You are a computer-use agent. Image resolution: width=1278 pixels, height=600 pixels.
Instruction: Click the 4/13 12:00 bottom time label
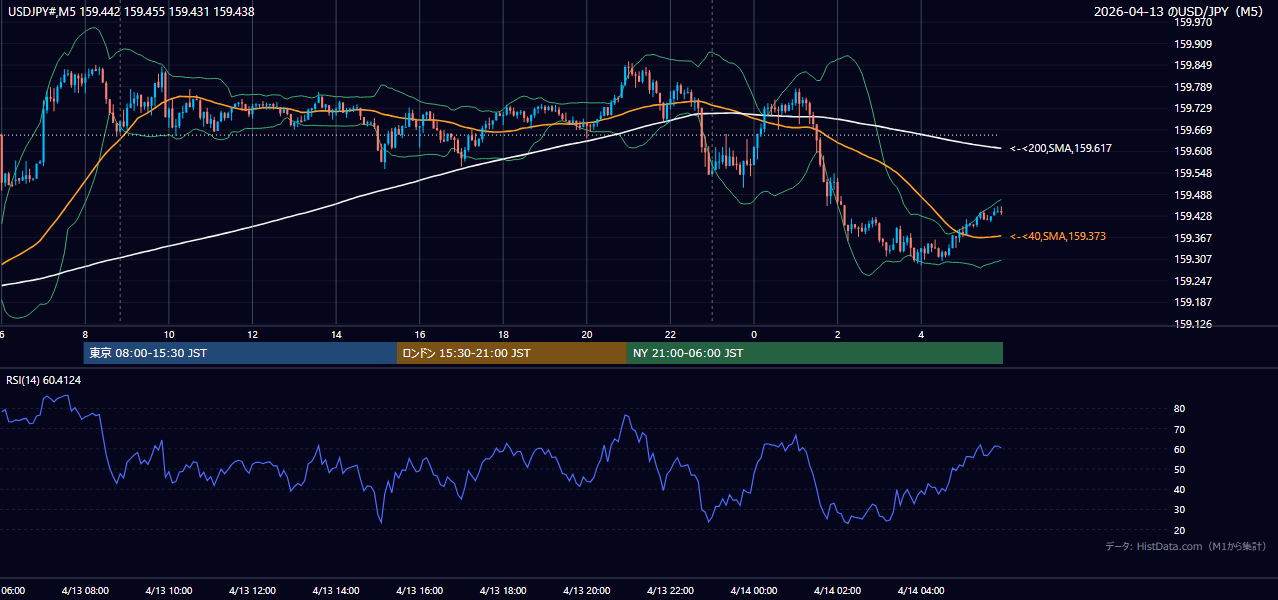click(x=252, y=591)
